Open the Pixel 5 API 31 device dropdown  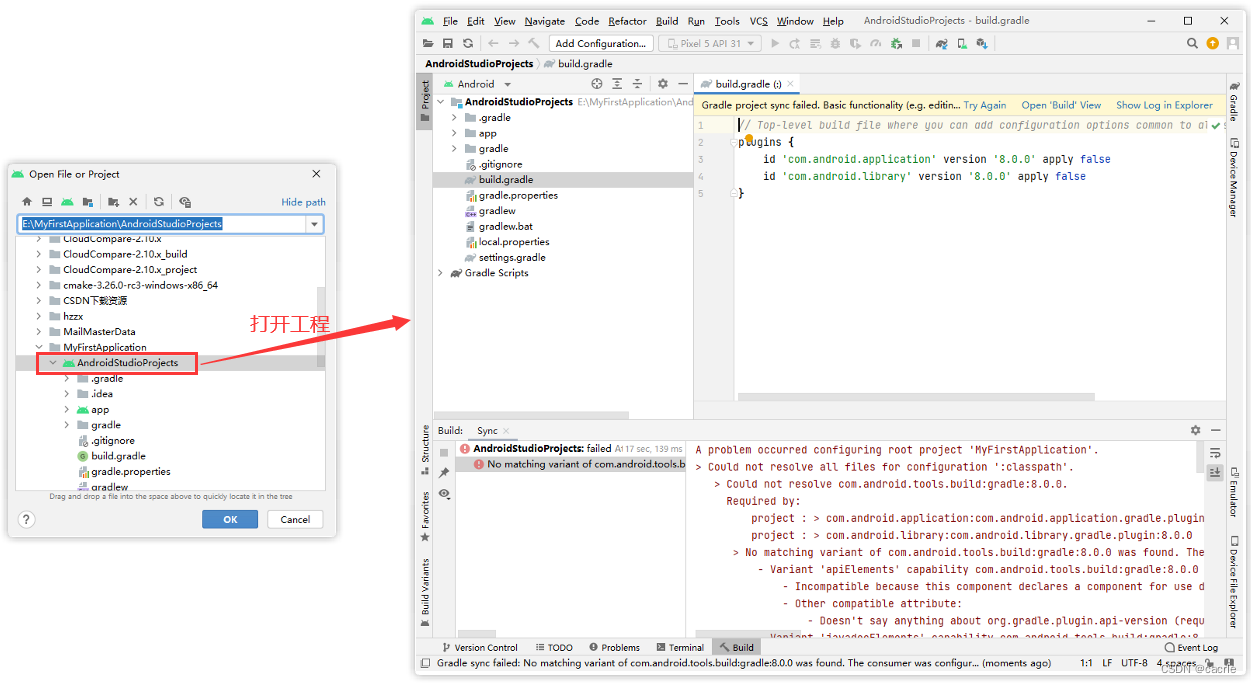[x=711, y=43]
